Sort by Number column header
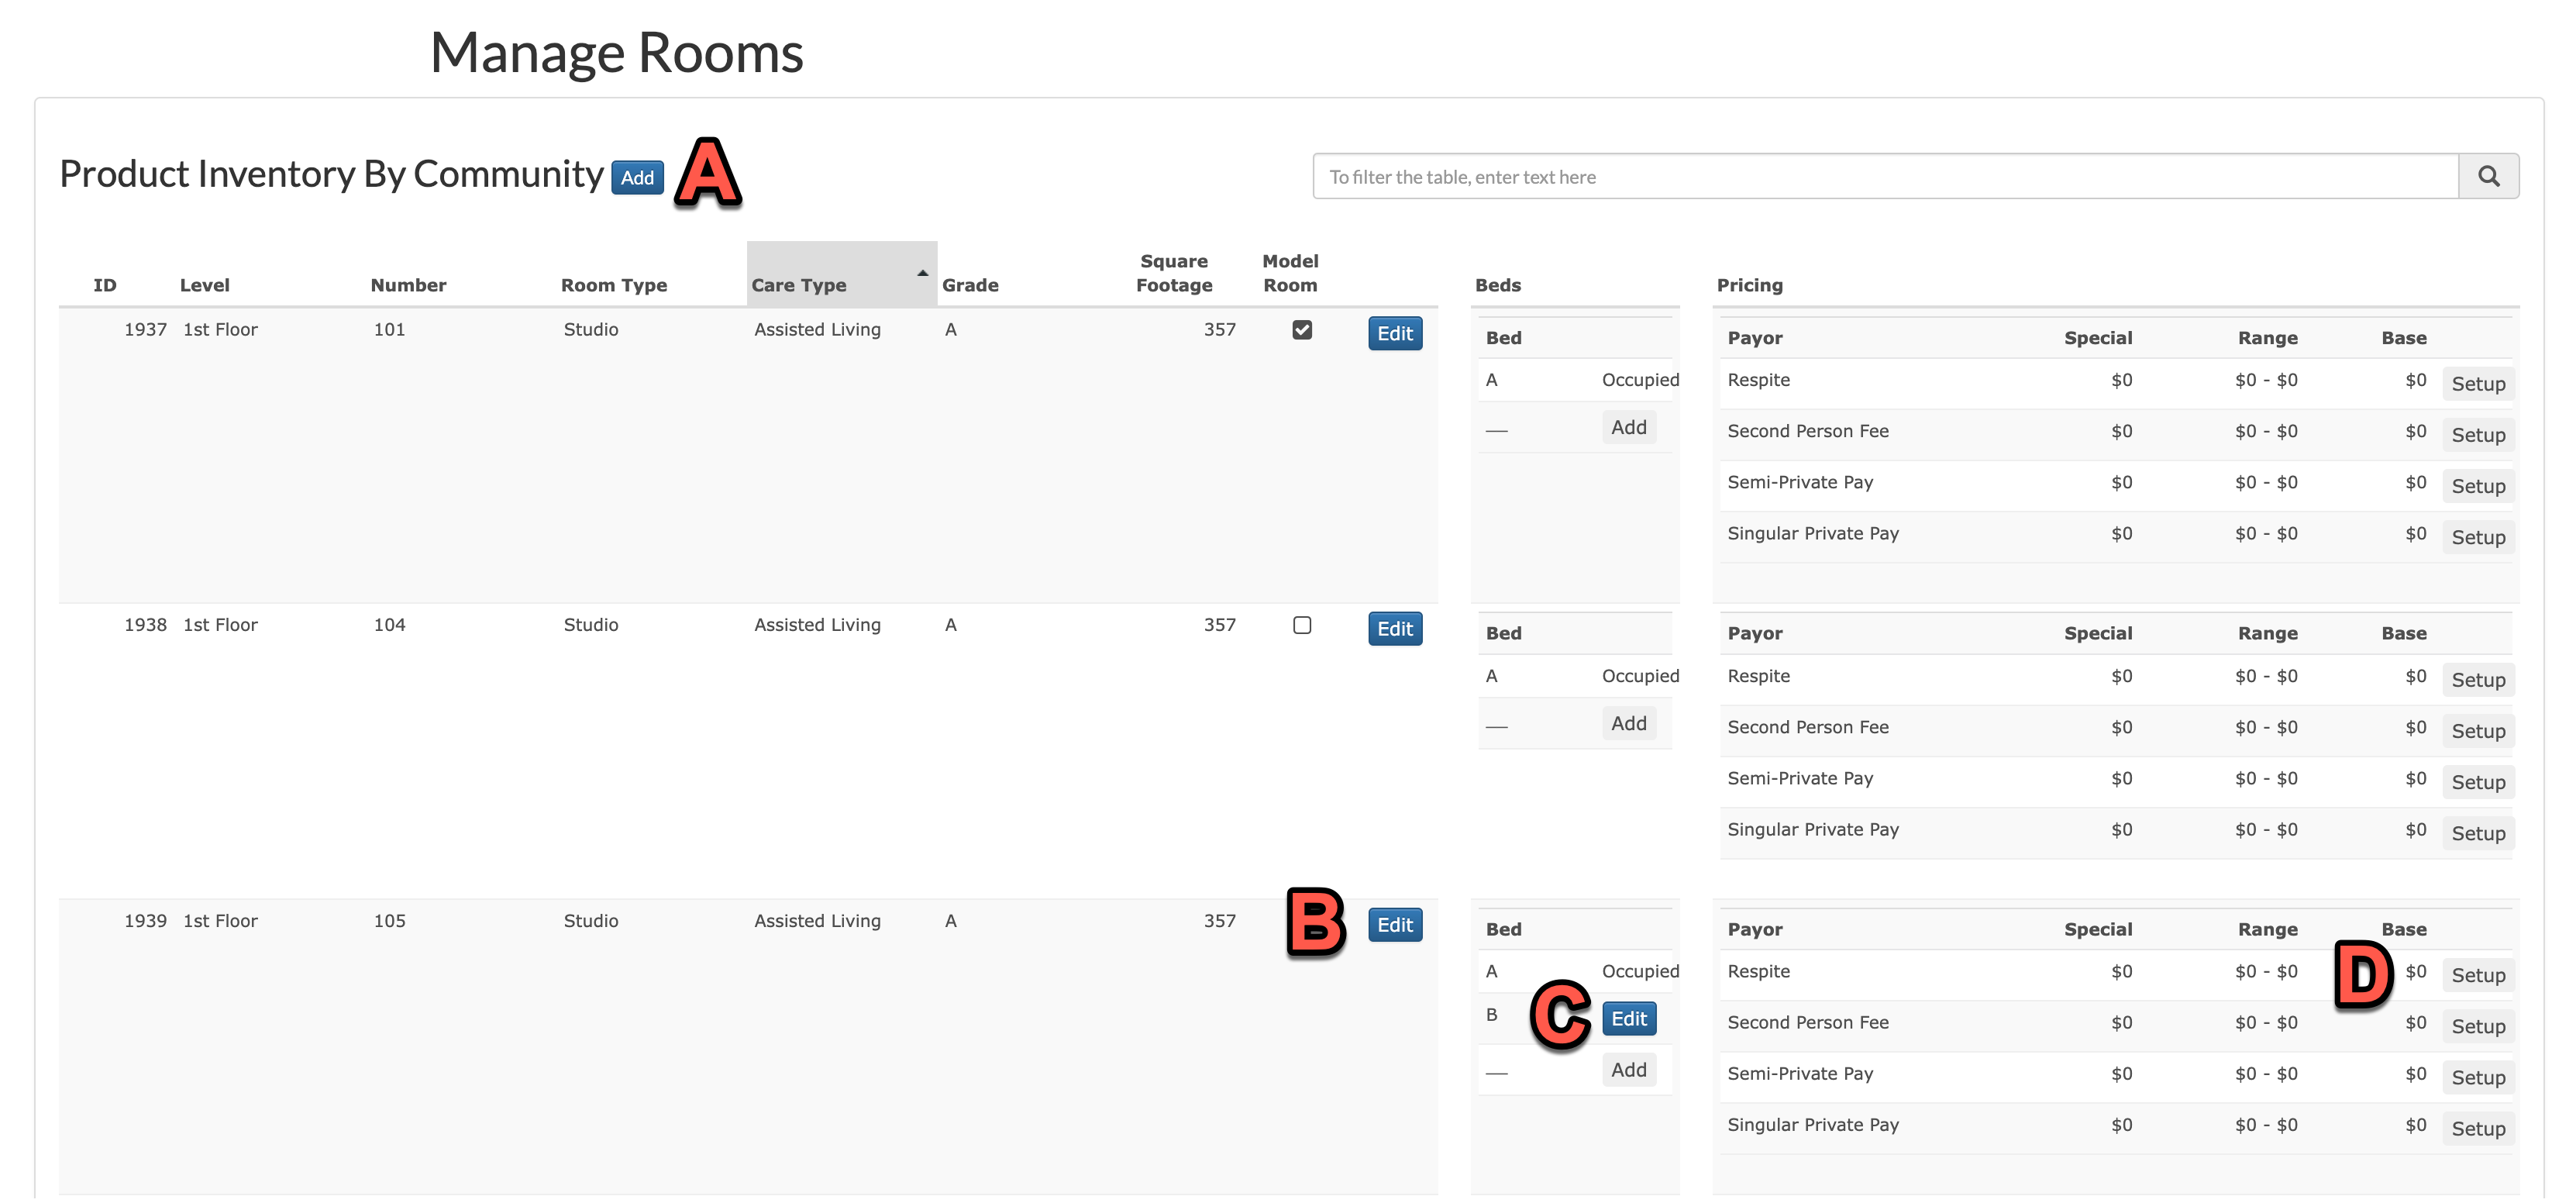Screen dimensions: 2576x1203 (408, 285)
